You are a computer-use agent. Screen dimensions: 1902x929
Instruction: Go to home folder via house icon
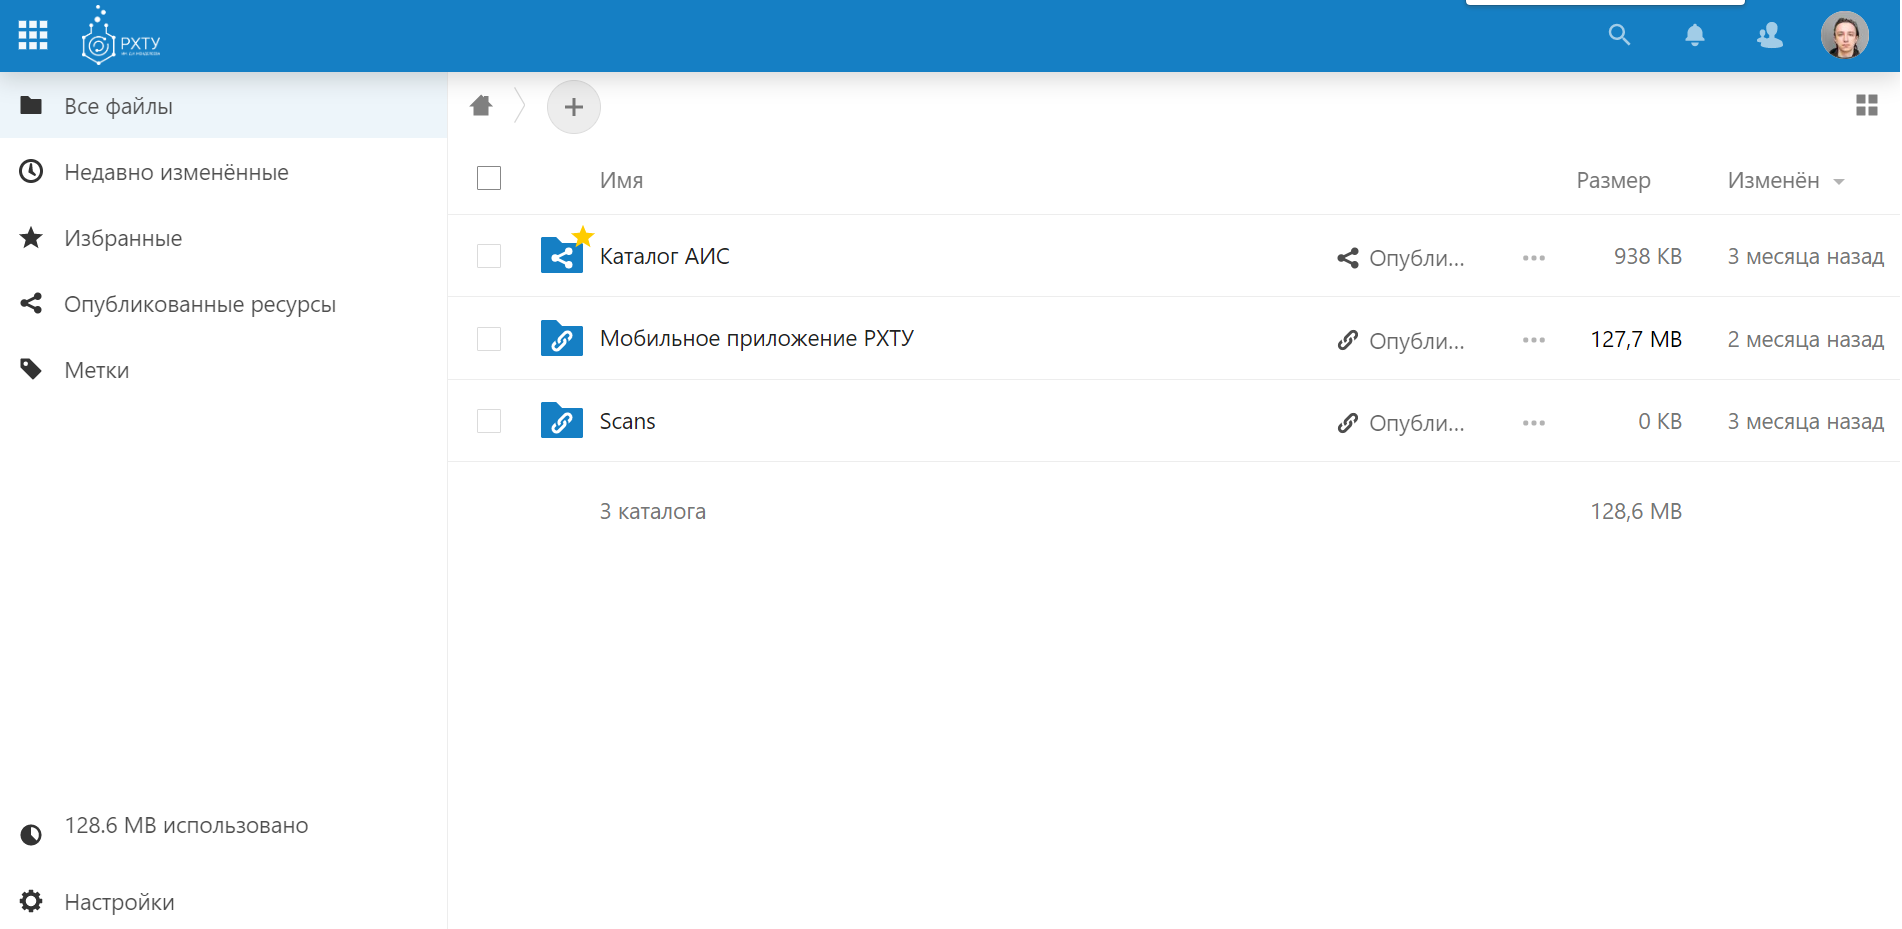click(x=481, y=106)
